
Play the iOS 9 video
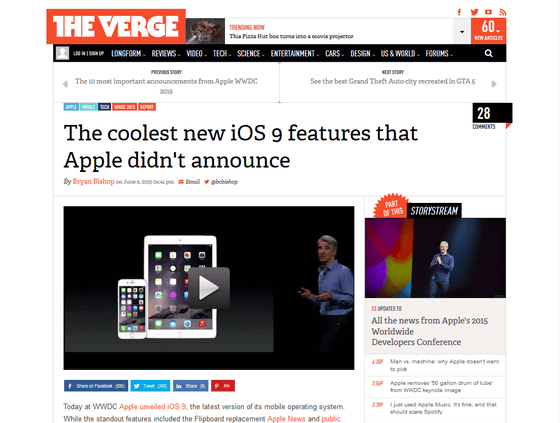click(209, 288)
